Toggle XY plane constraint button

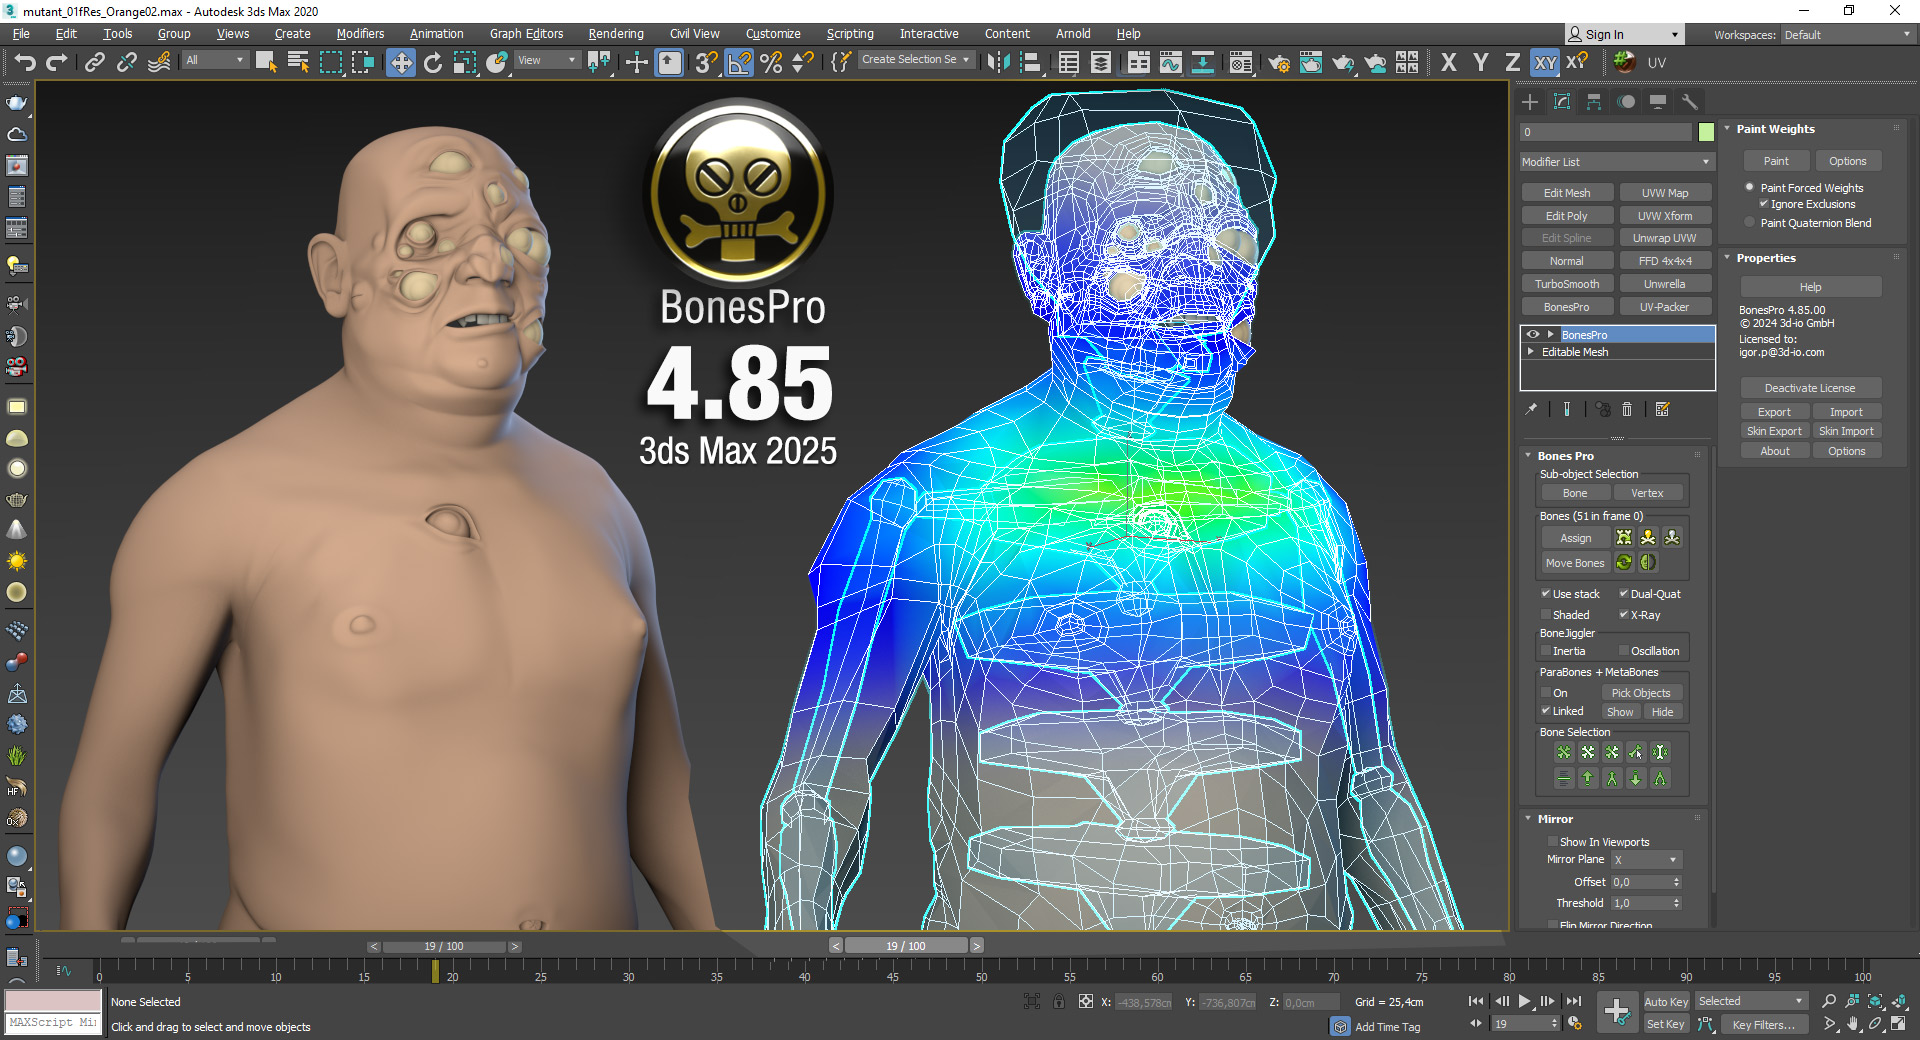(1546, 63)
